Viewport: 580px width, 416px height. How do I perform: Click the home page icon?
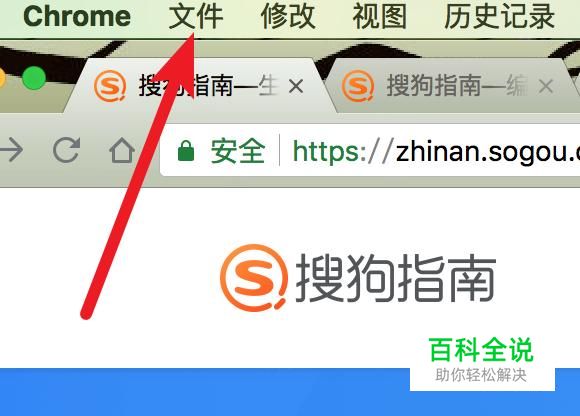[122, 150]
